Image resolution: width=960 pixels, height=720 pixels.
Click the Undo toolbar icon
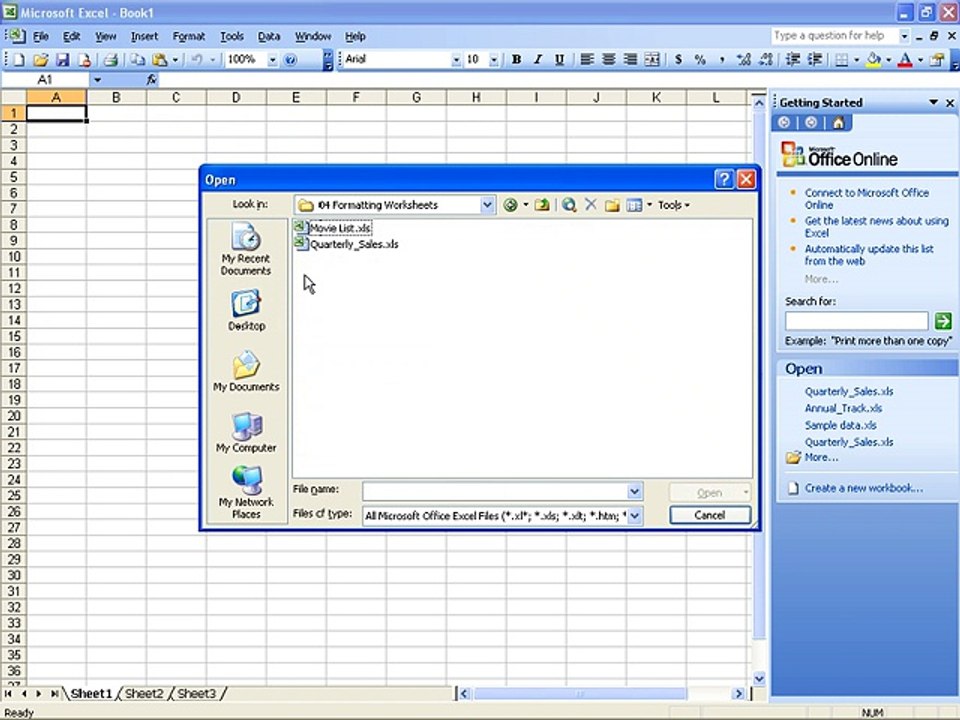(197, 59)
